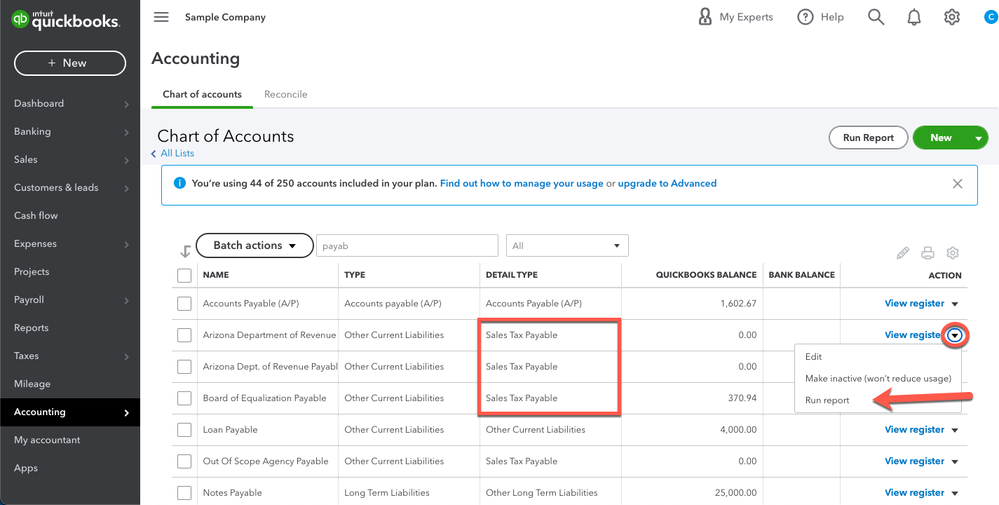Open the Batch actions dropdown

coord(254,245)
